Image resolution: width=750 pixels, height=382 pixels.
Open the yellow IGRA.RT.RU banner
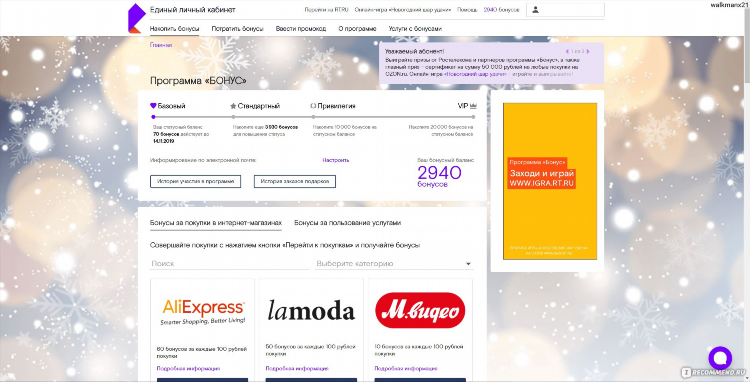click(550, 181)
